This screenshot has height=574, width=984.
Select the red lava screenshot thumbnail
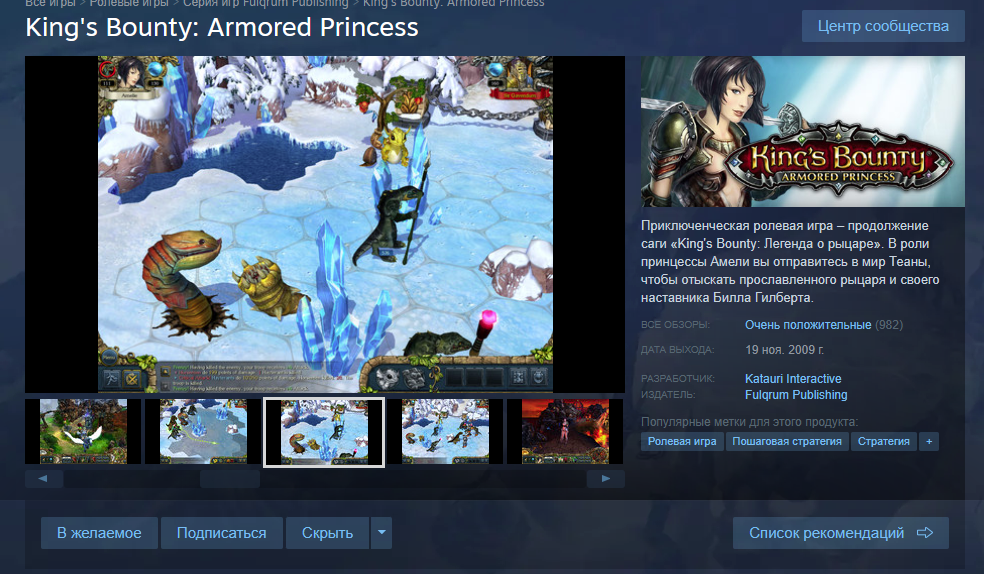565,432
